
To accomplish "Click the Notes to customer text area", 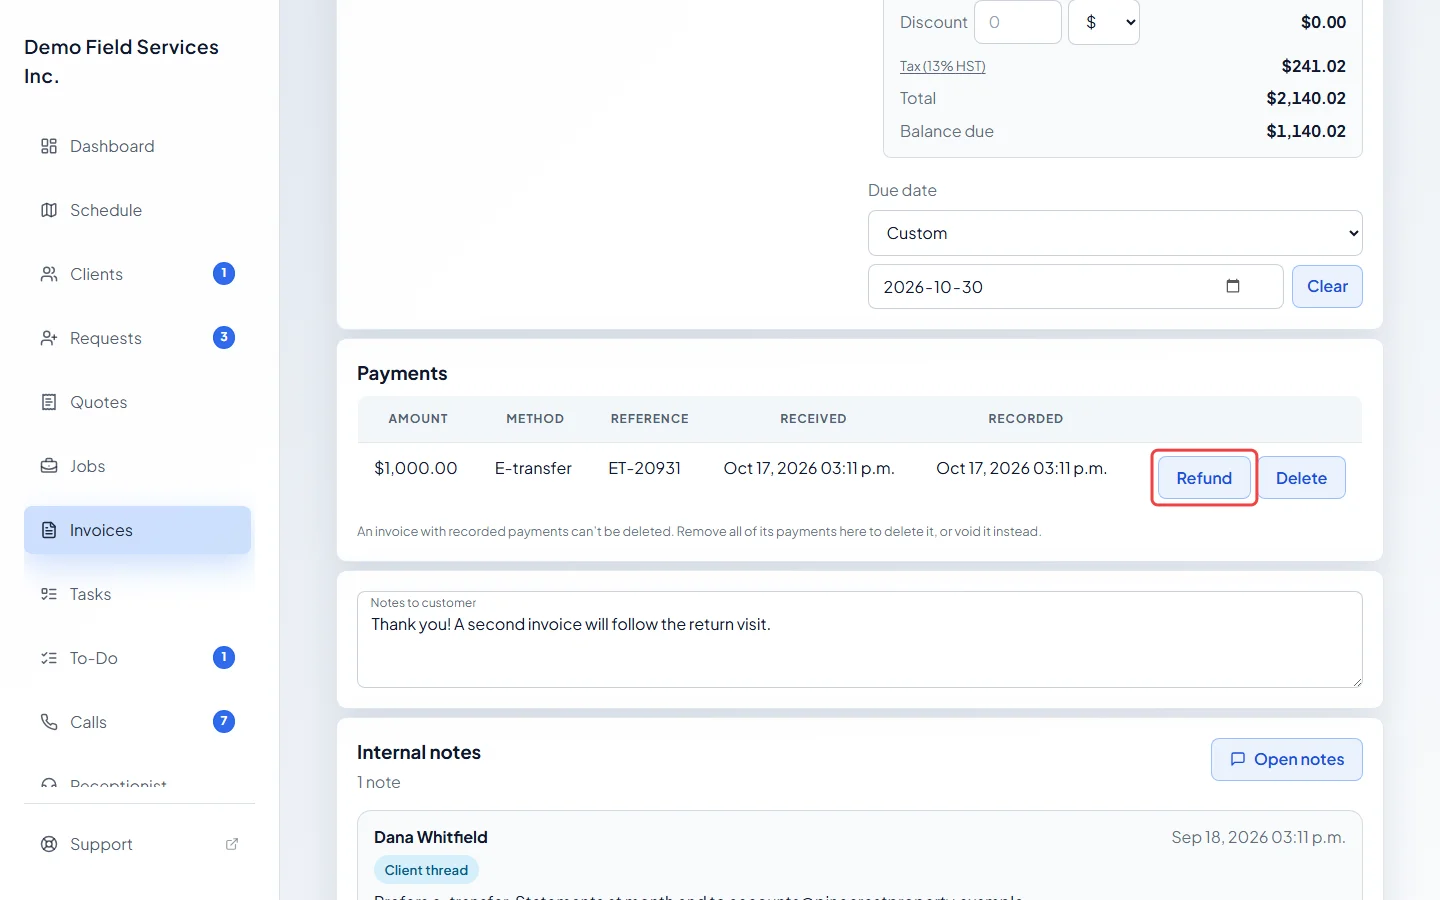I will coord(860,639).
